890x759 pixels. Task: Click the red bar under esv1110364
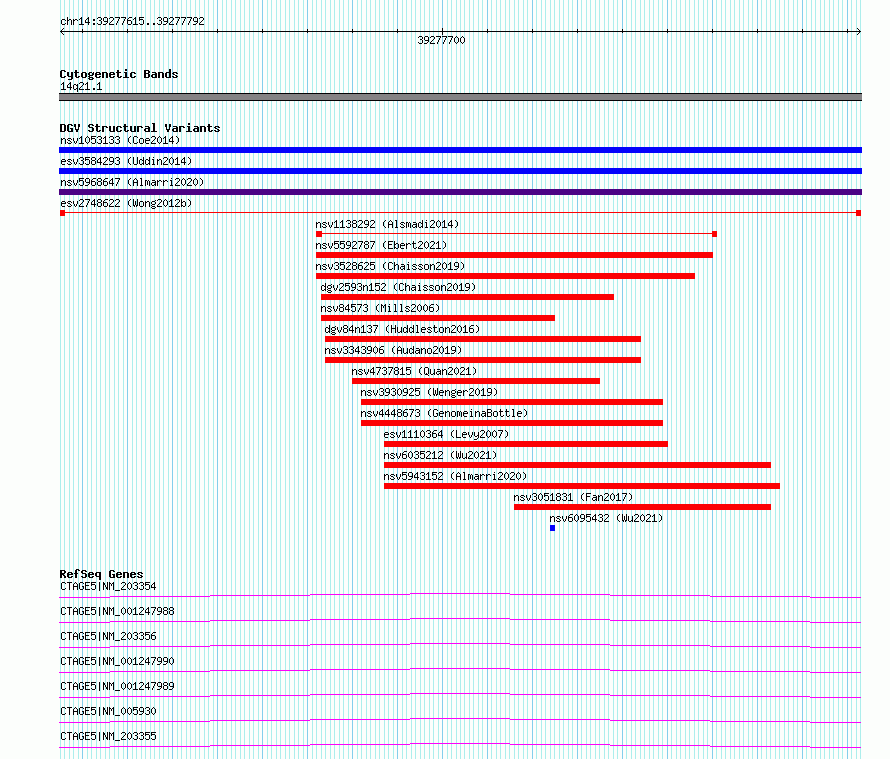pyautogui.click(x=526, y=444)
